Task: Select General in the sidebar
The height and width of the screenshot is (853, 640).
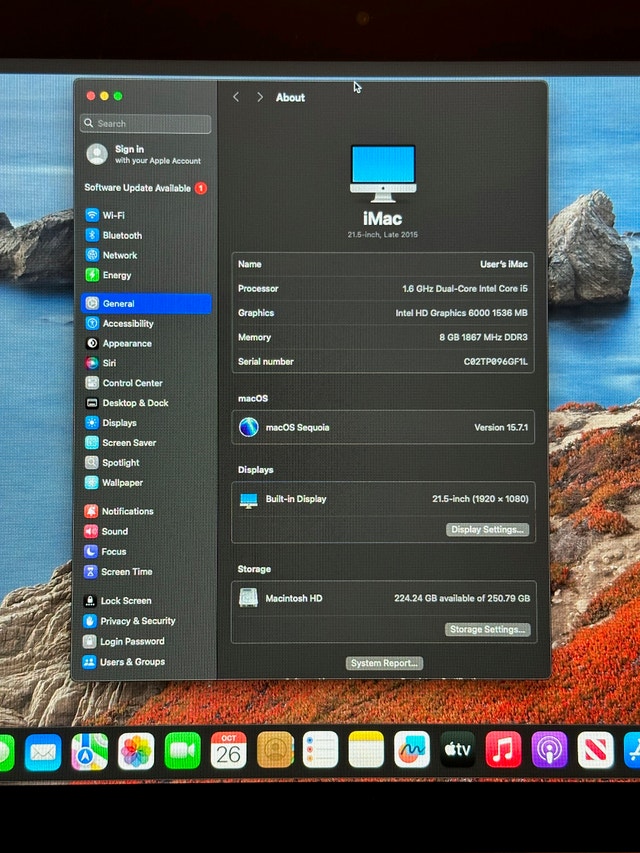Action: pos(146,304)
